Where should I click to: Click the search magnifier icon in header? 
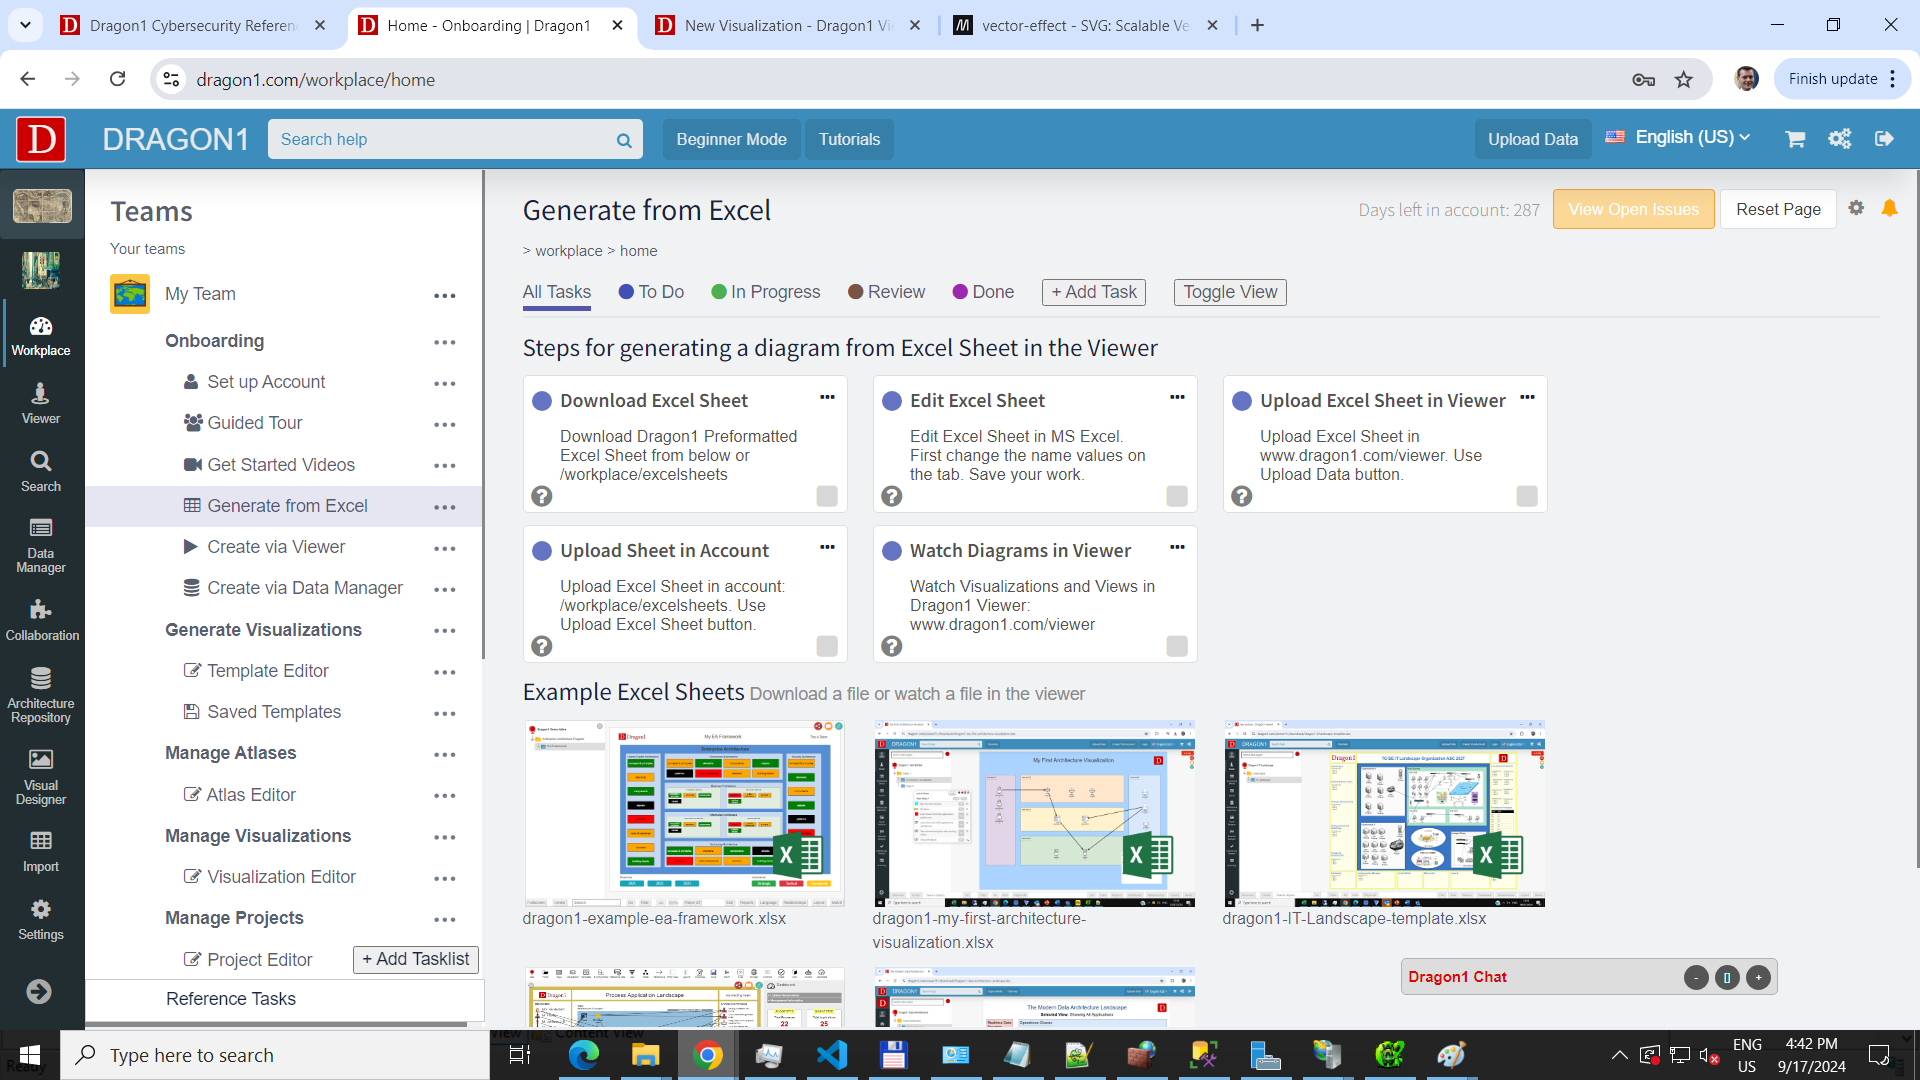click(x=624, y=140)
